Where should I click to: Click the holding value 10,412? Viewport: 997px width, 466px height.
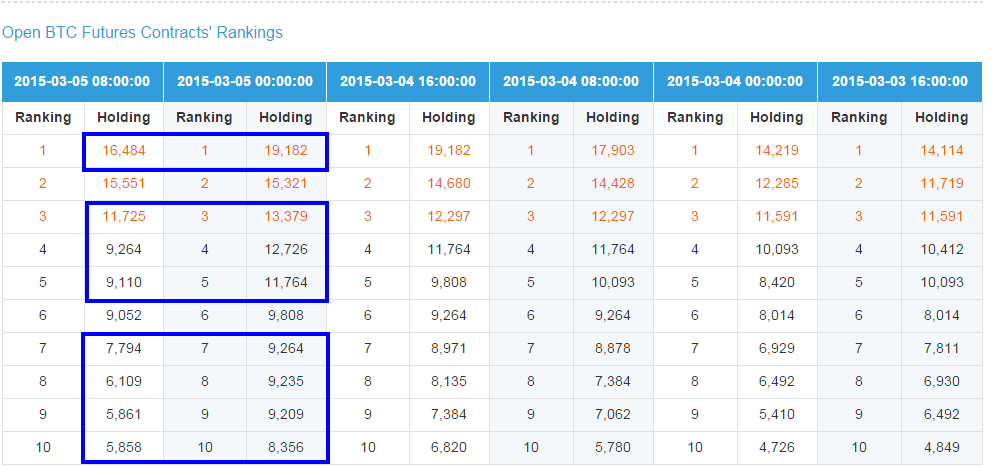pyautogui.click(x=942, y=250)
